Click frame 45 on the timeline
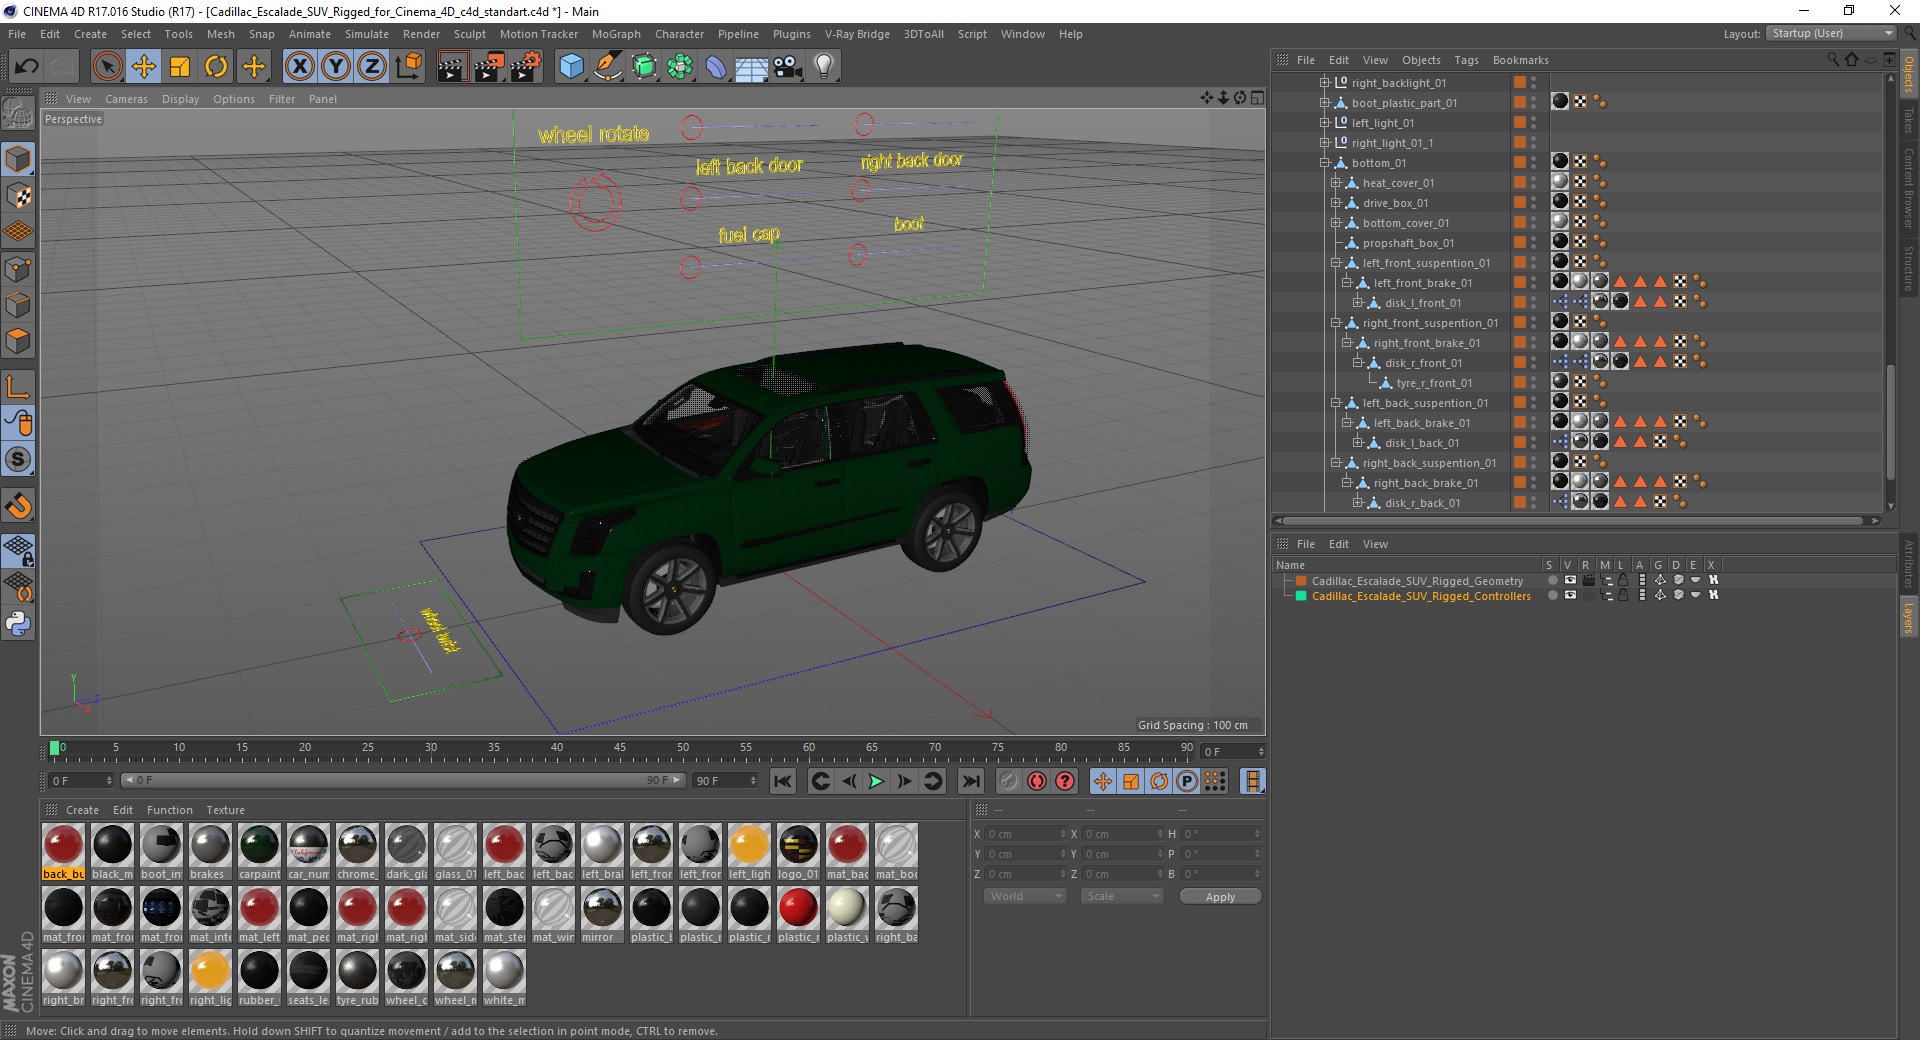 pos(620,748)
